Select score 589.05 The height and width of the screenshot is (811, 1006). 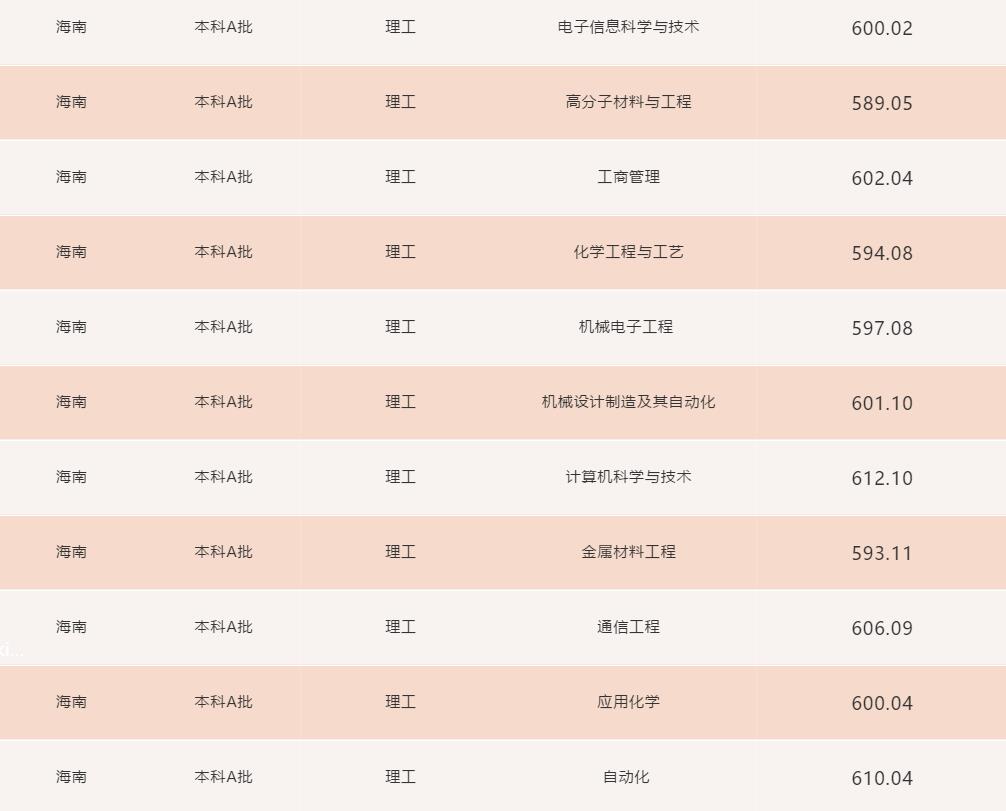click(x=882, y=103)
